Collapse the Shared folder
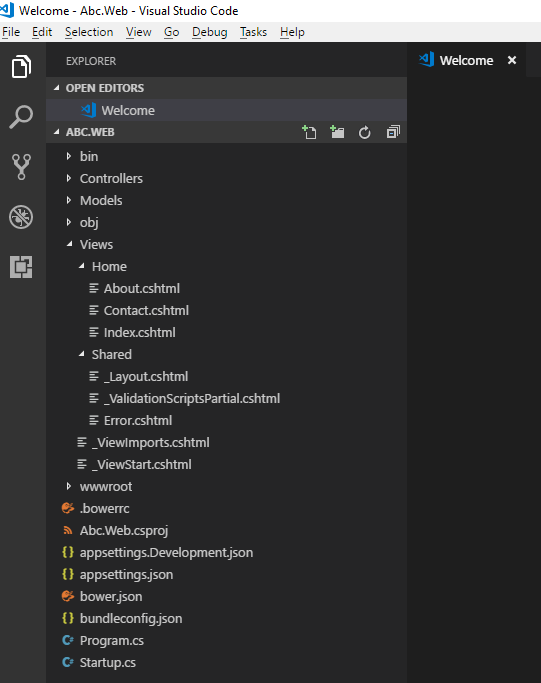Screen dimensions: 541x683 pyautogui.click(x=81, y=354)
